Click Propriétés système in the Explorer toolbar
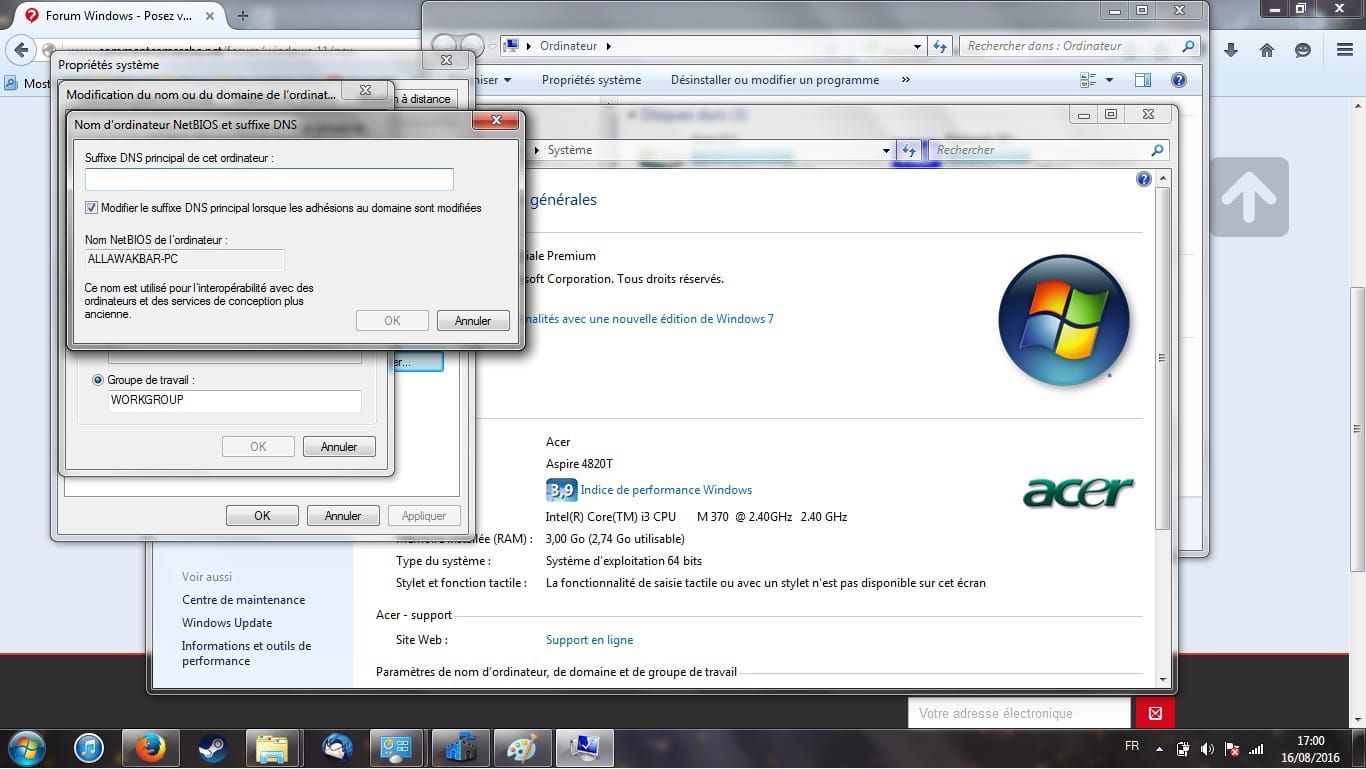The width and height of the screenshot is (1366, 769). pyautogui.click(x=591, y=80)
